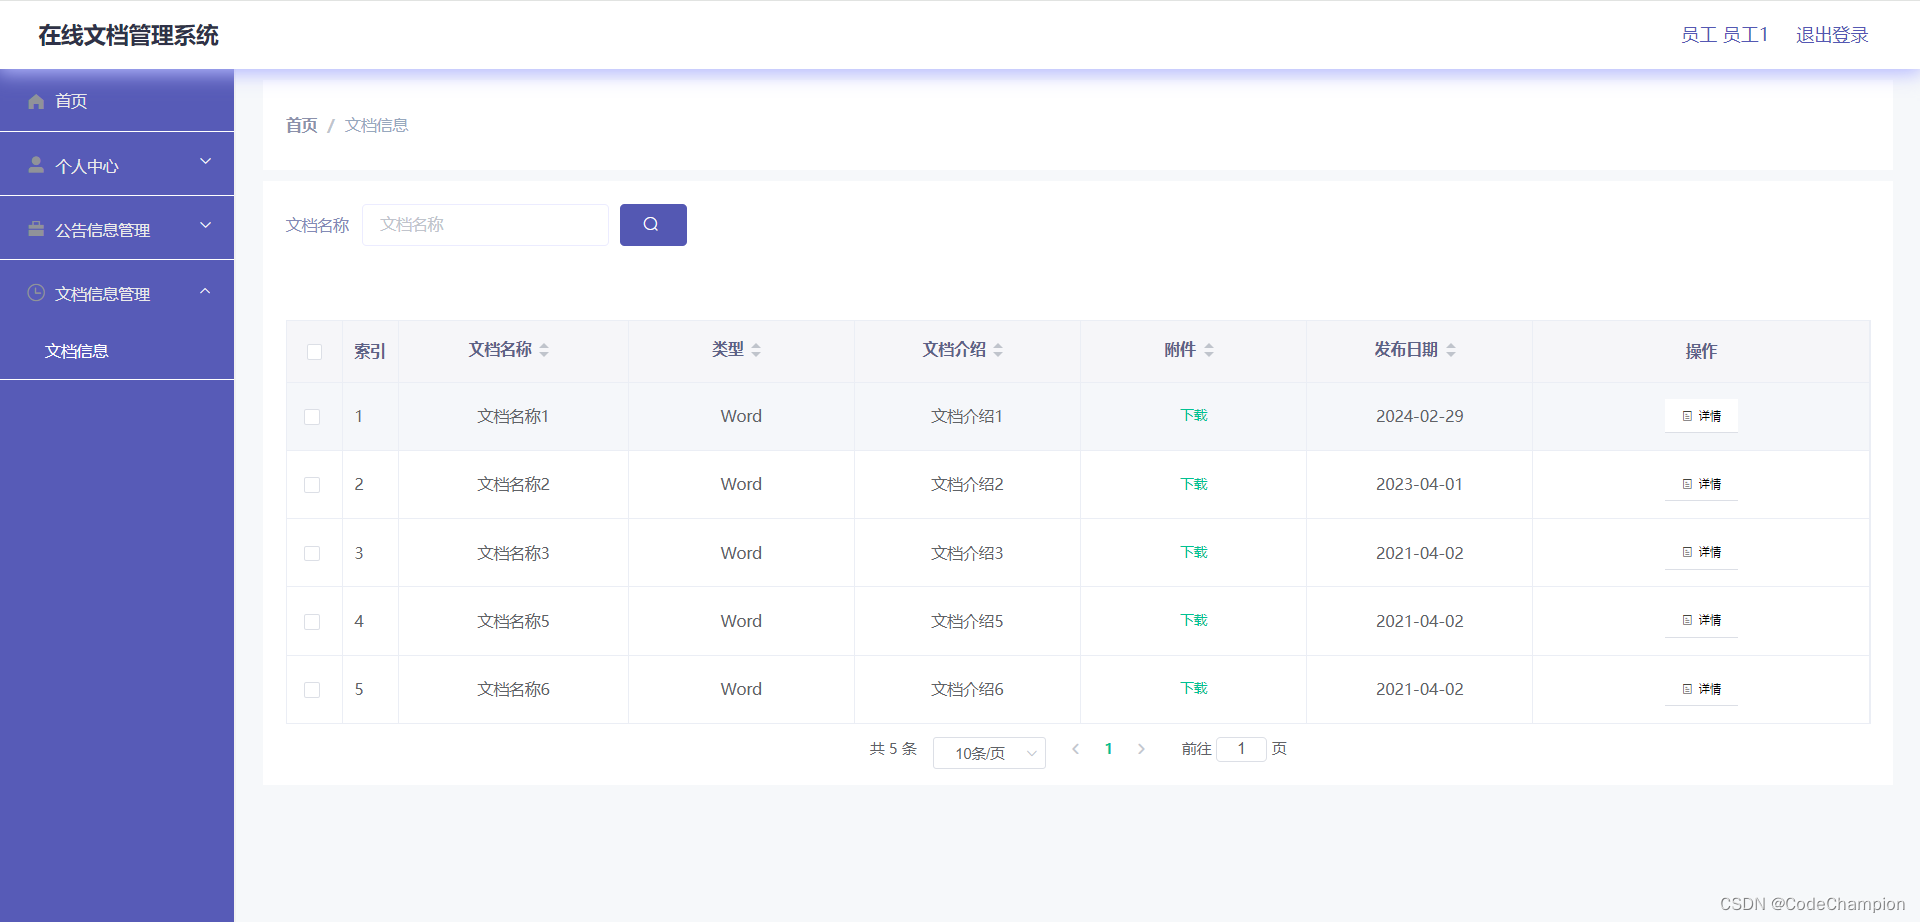Go to next page arrow

pos(1141,749)
